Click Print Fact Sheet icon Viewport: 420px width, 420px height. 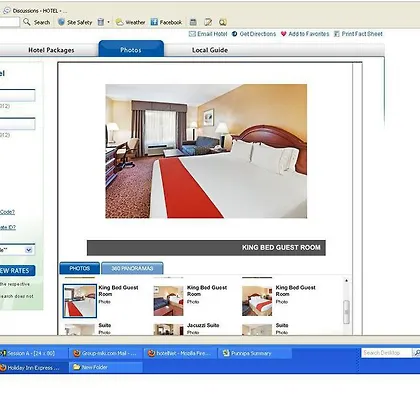tap(337, 34)
